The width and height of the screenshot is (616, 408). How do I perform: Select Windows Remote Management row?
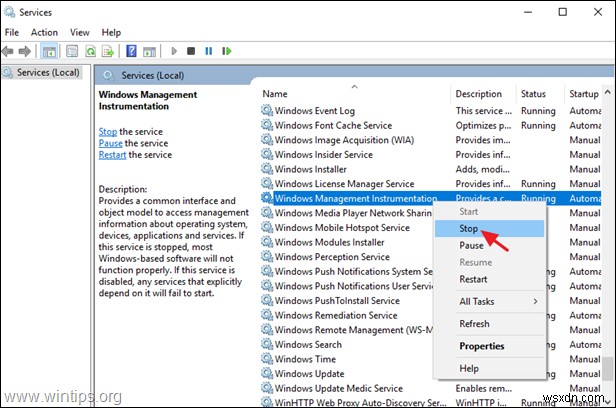(x=346, y=330)
